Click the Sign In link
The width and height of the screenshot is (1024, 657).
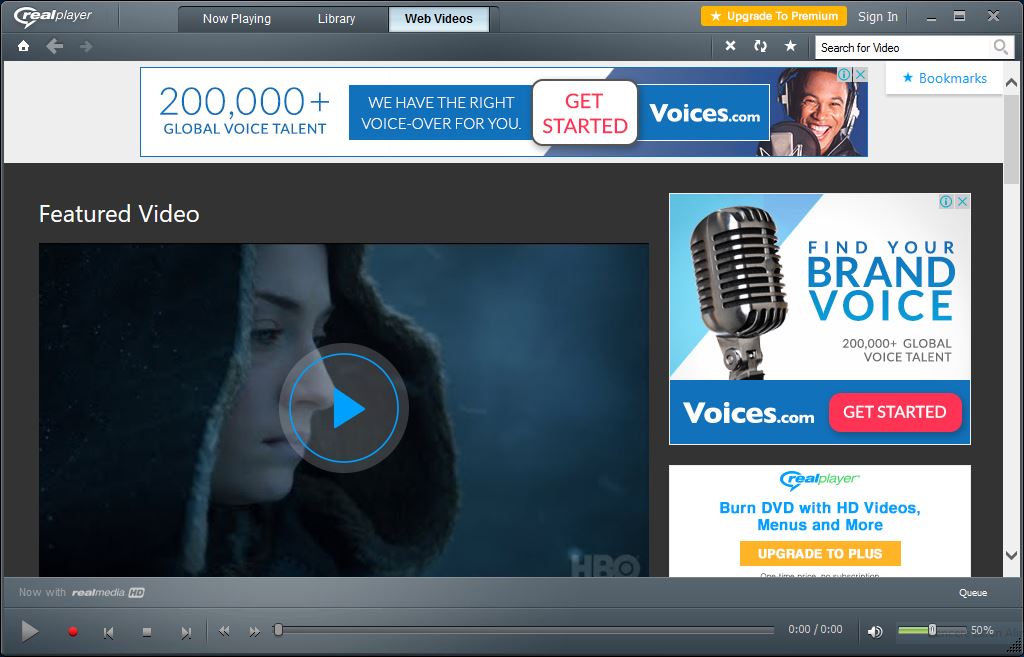[x=878, y=17]
